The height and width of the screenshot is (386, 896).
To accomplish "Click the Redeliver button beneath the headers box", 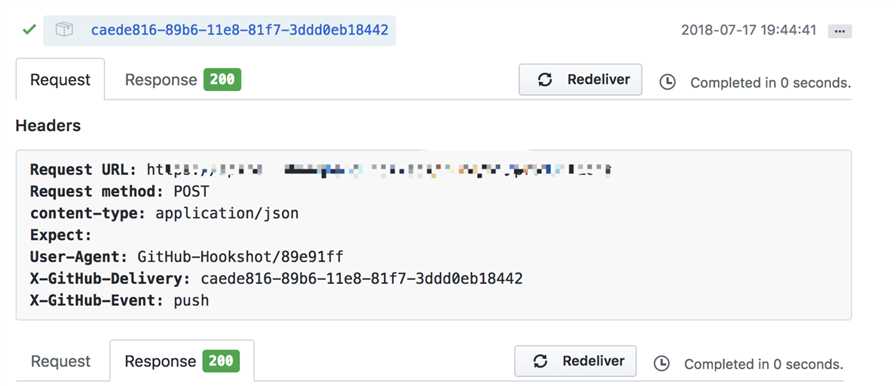I will coord(575,361).
